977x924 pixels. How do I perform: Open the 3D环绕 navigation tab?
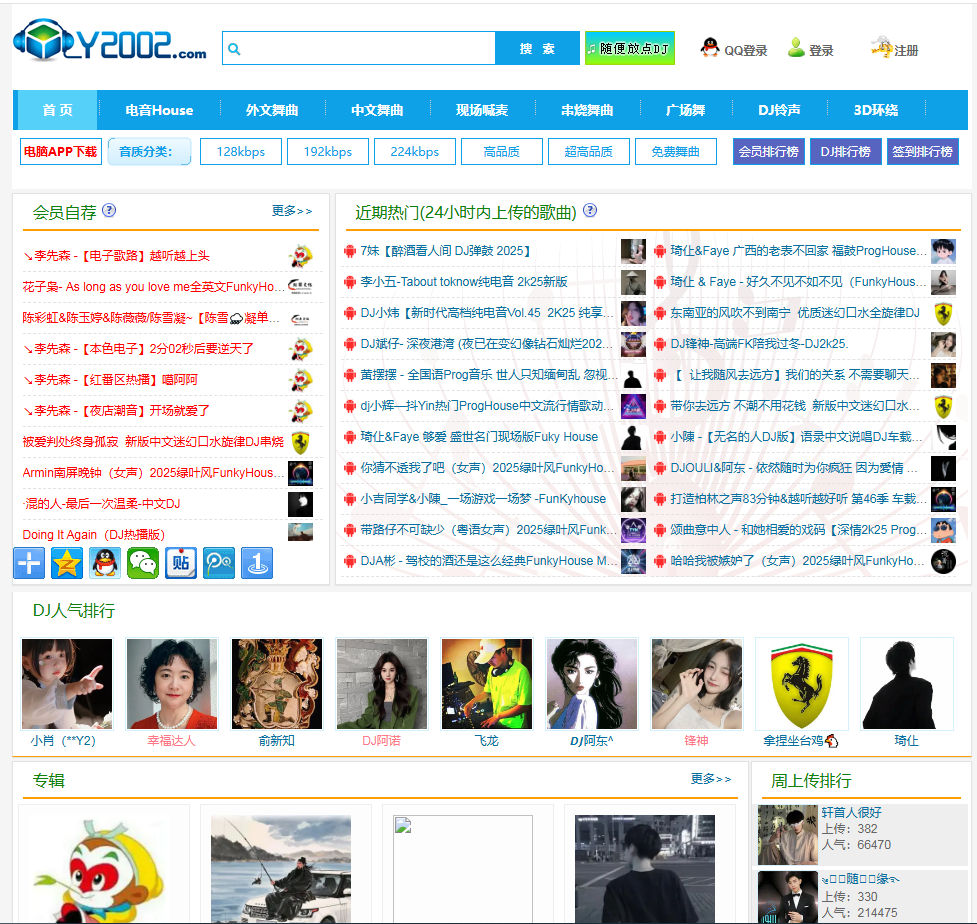(x=880, y=111)
